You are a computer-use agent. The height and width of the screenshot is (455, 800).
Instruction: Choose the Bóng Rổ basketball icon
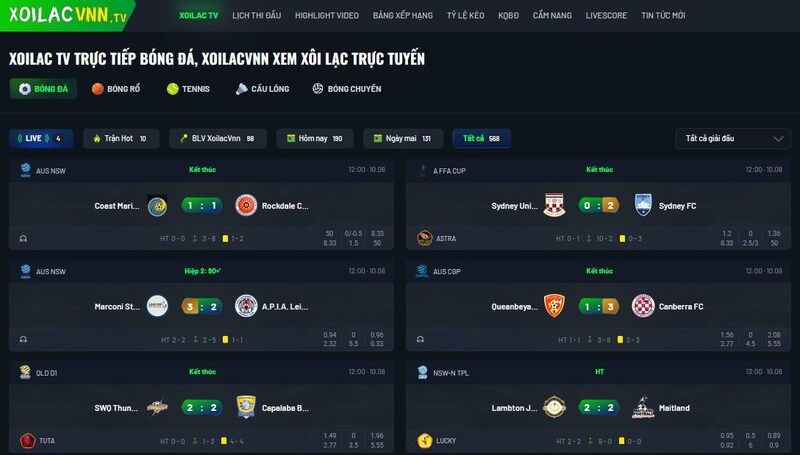point(97,89)
